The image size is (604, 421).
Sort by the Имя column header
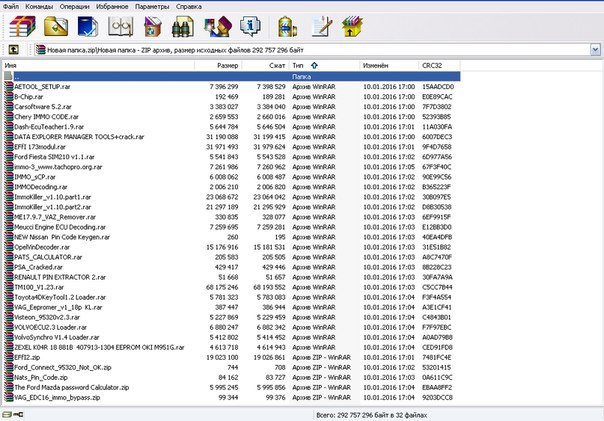(99, 65)
